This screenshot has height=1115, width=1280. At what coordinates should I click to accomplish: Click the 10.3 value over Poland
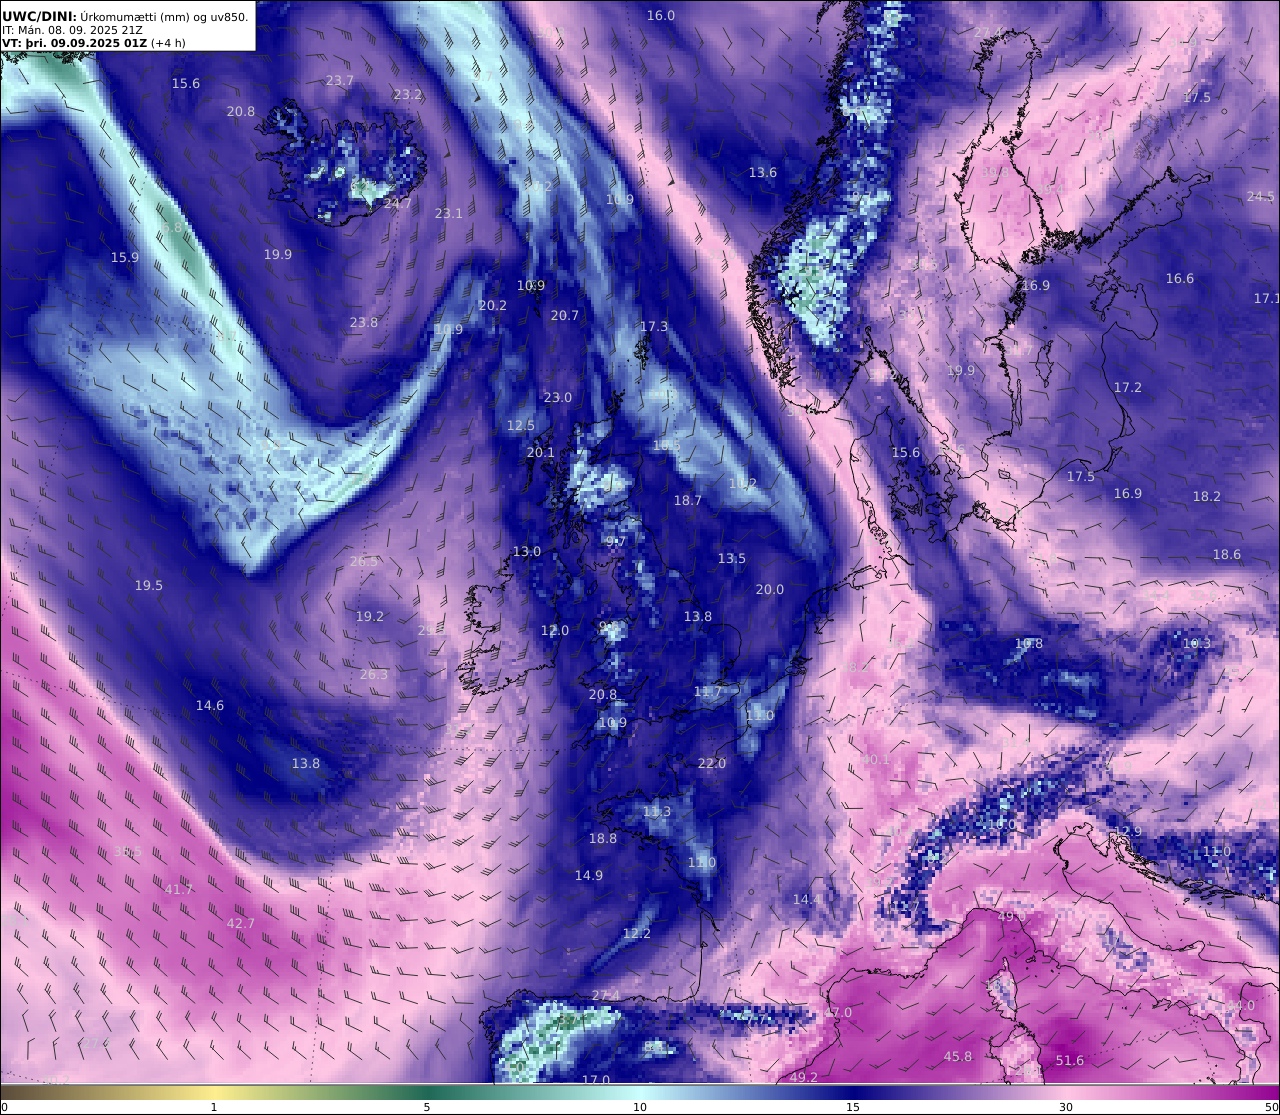(1197, 643)
